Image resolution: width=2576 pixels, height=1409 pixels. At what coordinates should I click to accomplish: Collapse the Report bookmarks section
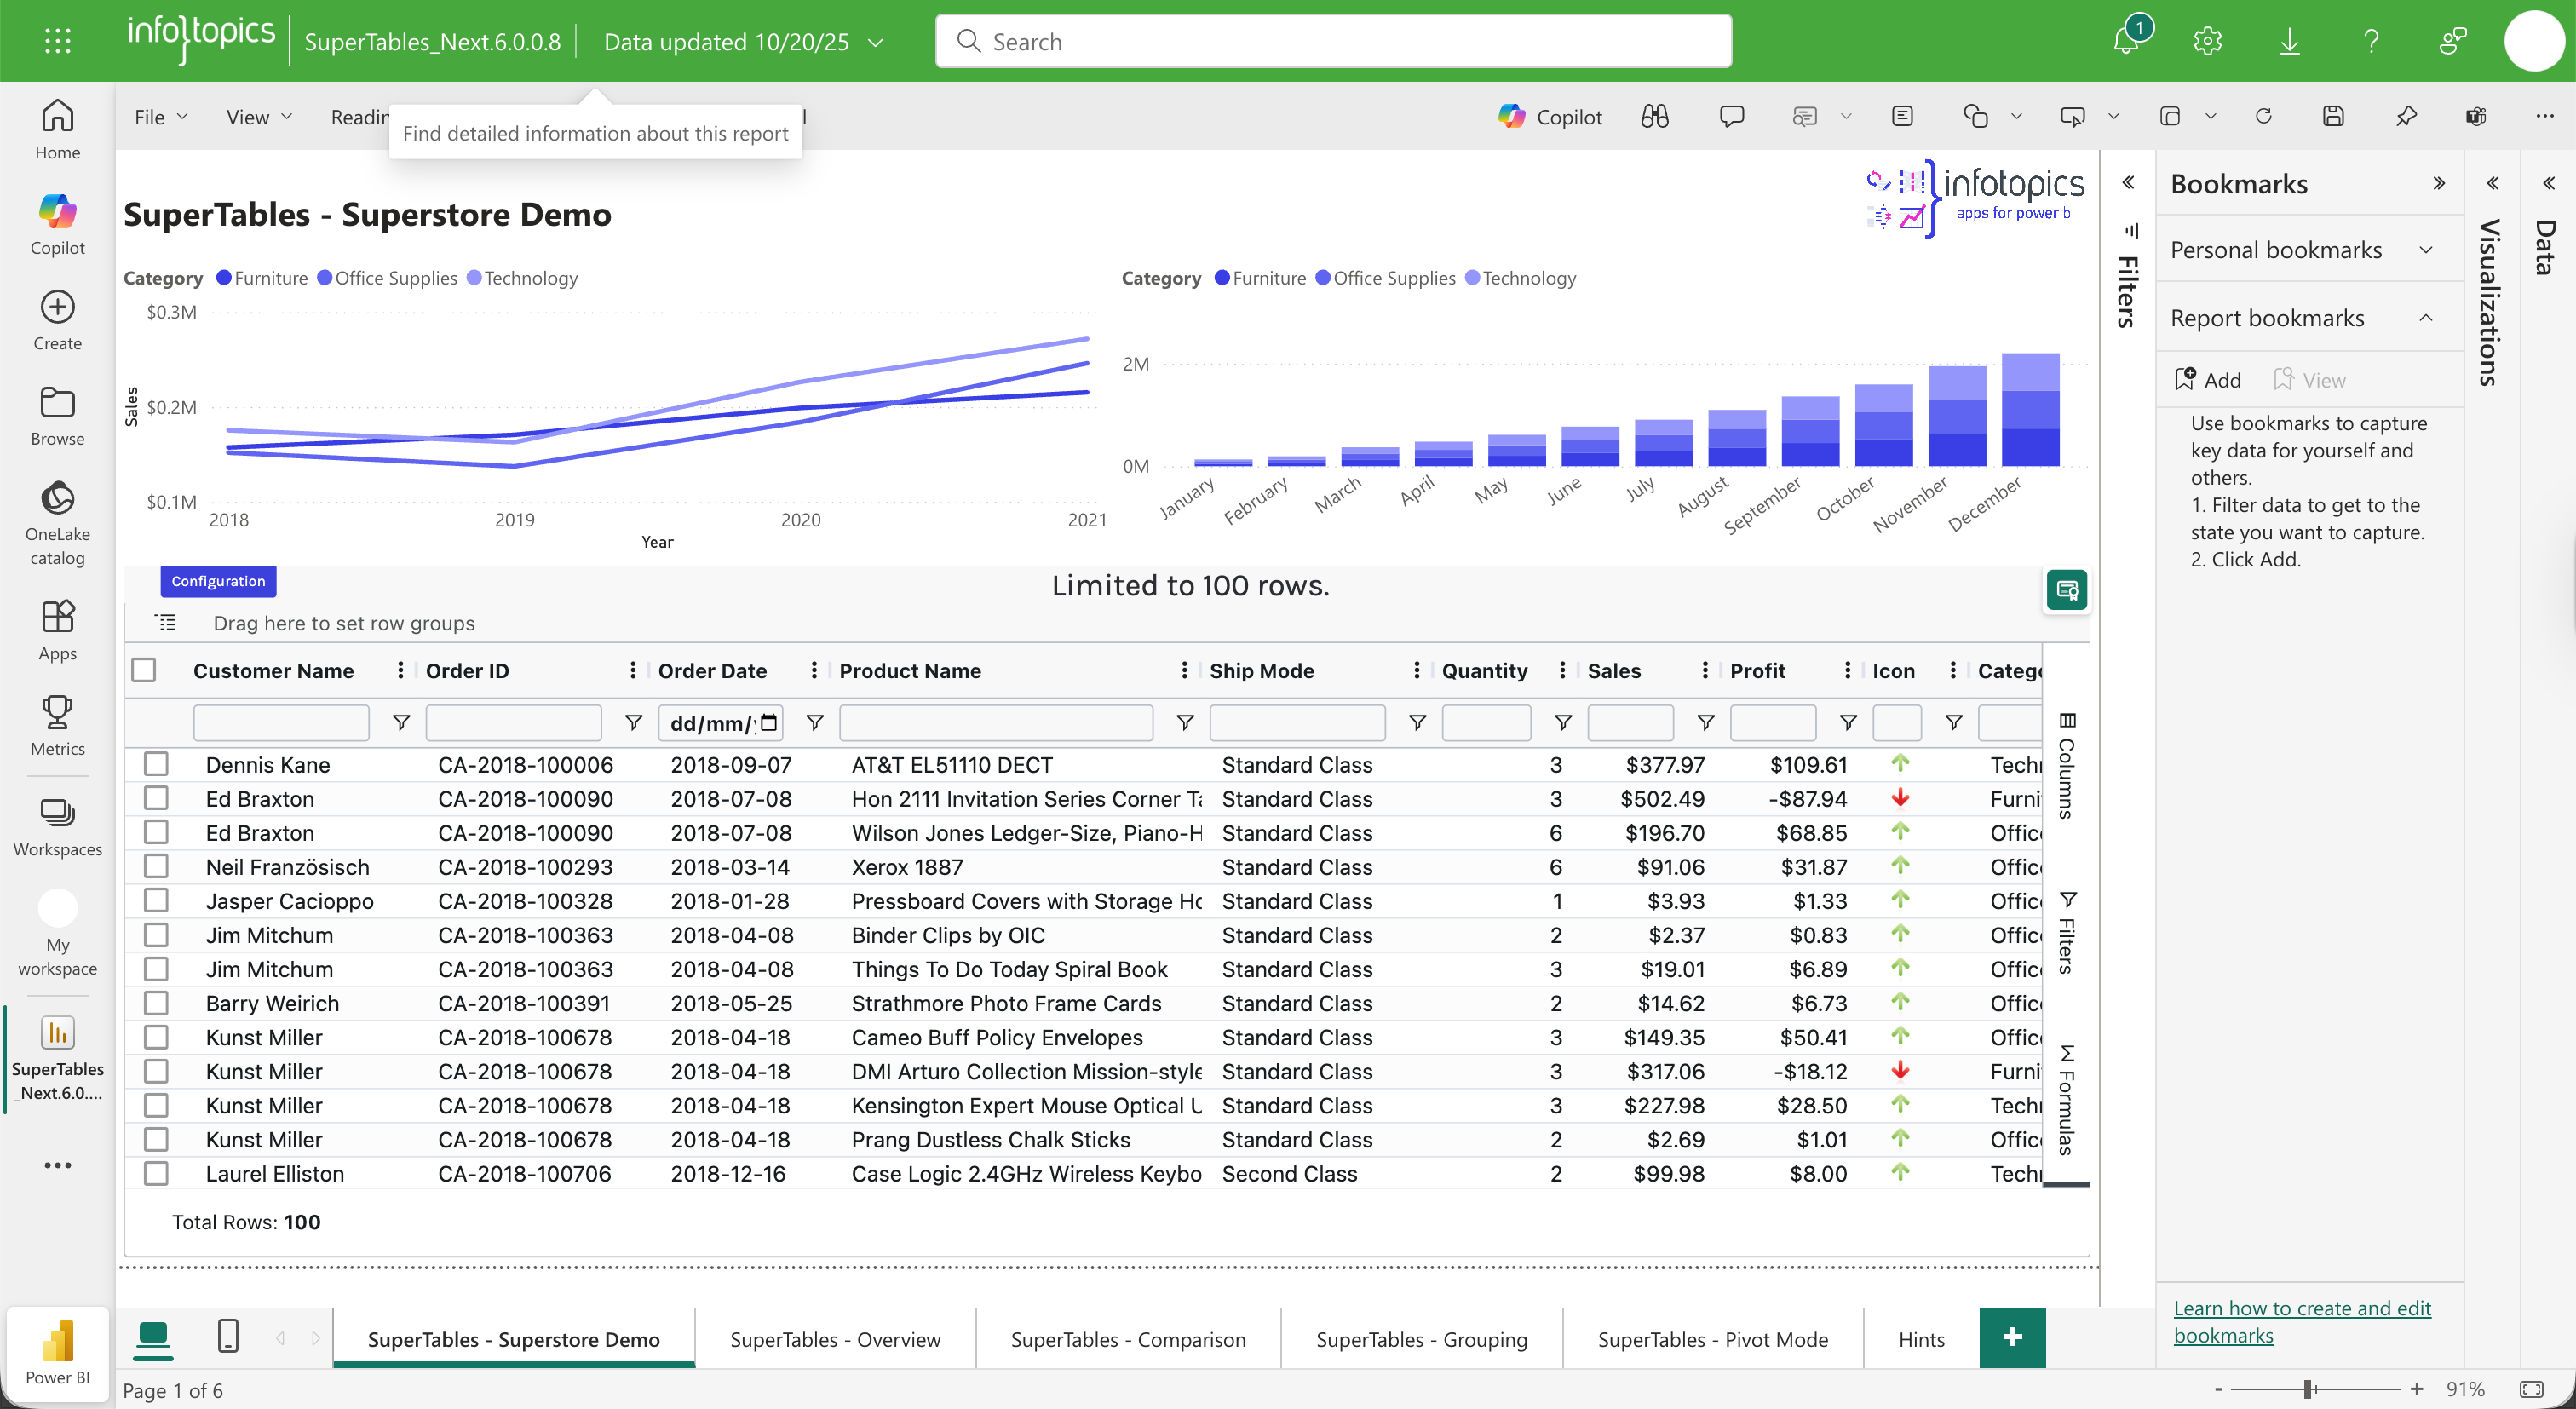pyautogui.click(x=2426, y=318)
